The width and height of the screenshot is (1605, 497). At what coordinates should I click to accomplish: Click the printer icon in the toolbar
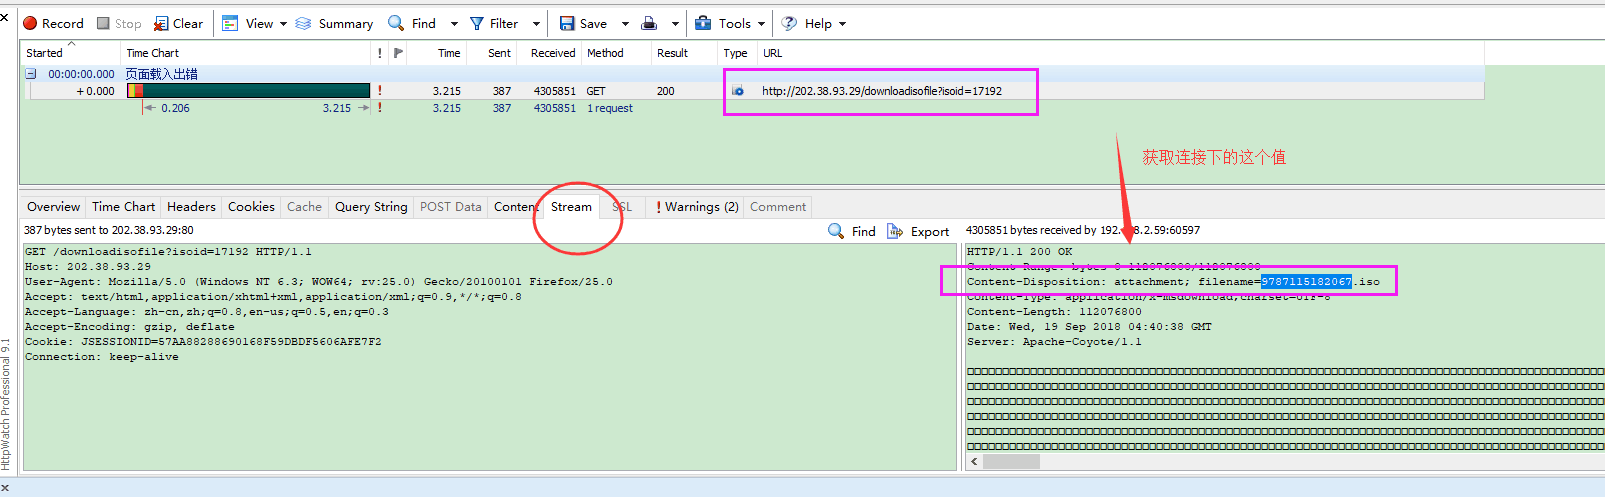(649, 23)
